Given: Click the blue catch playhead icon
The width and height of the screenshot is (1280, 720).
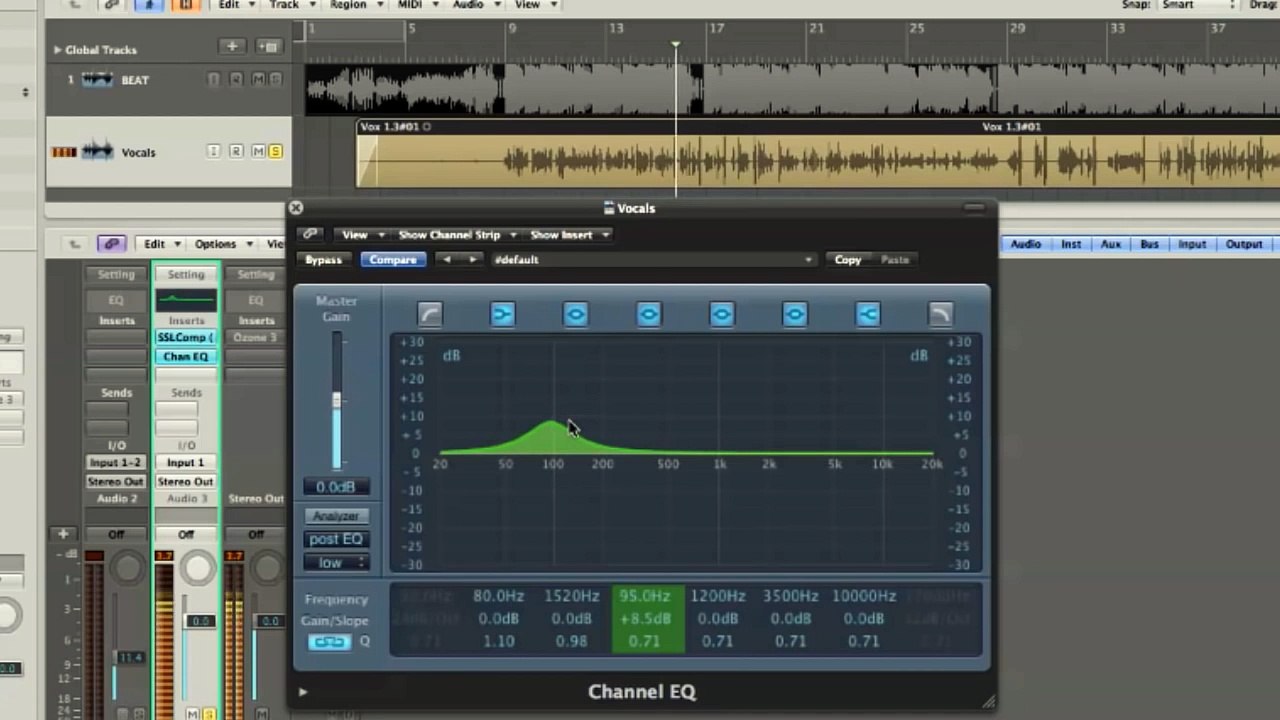Looking at the screenshot, I should pyautogui.click(x=149, y=5).
